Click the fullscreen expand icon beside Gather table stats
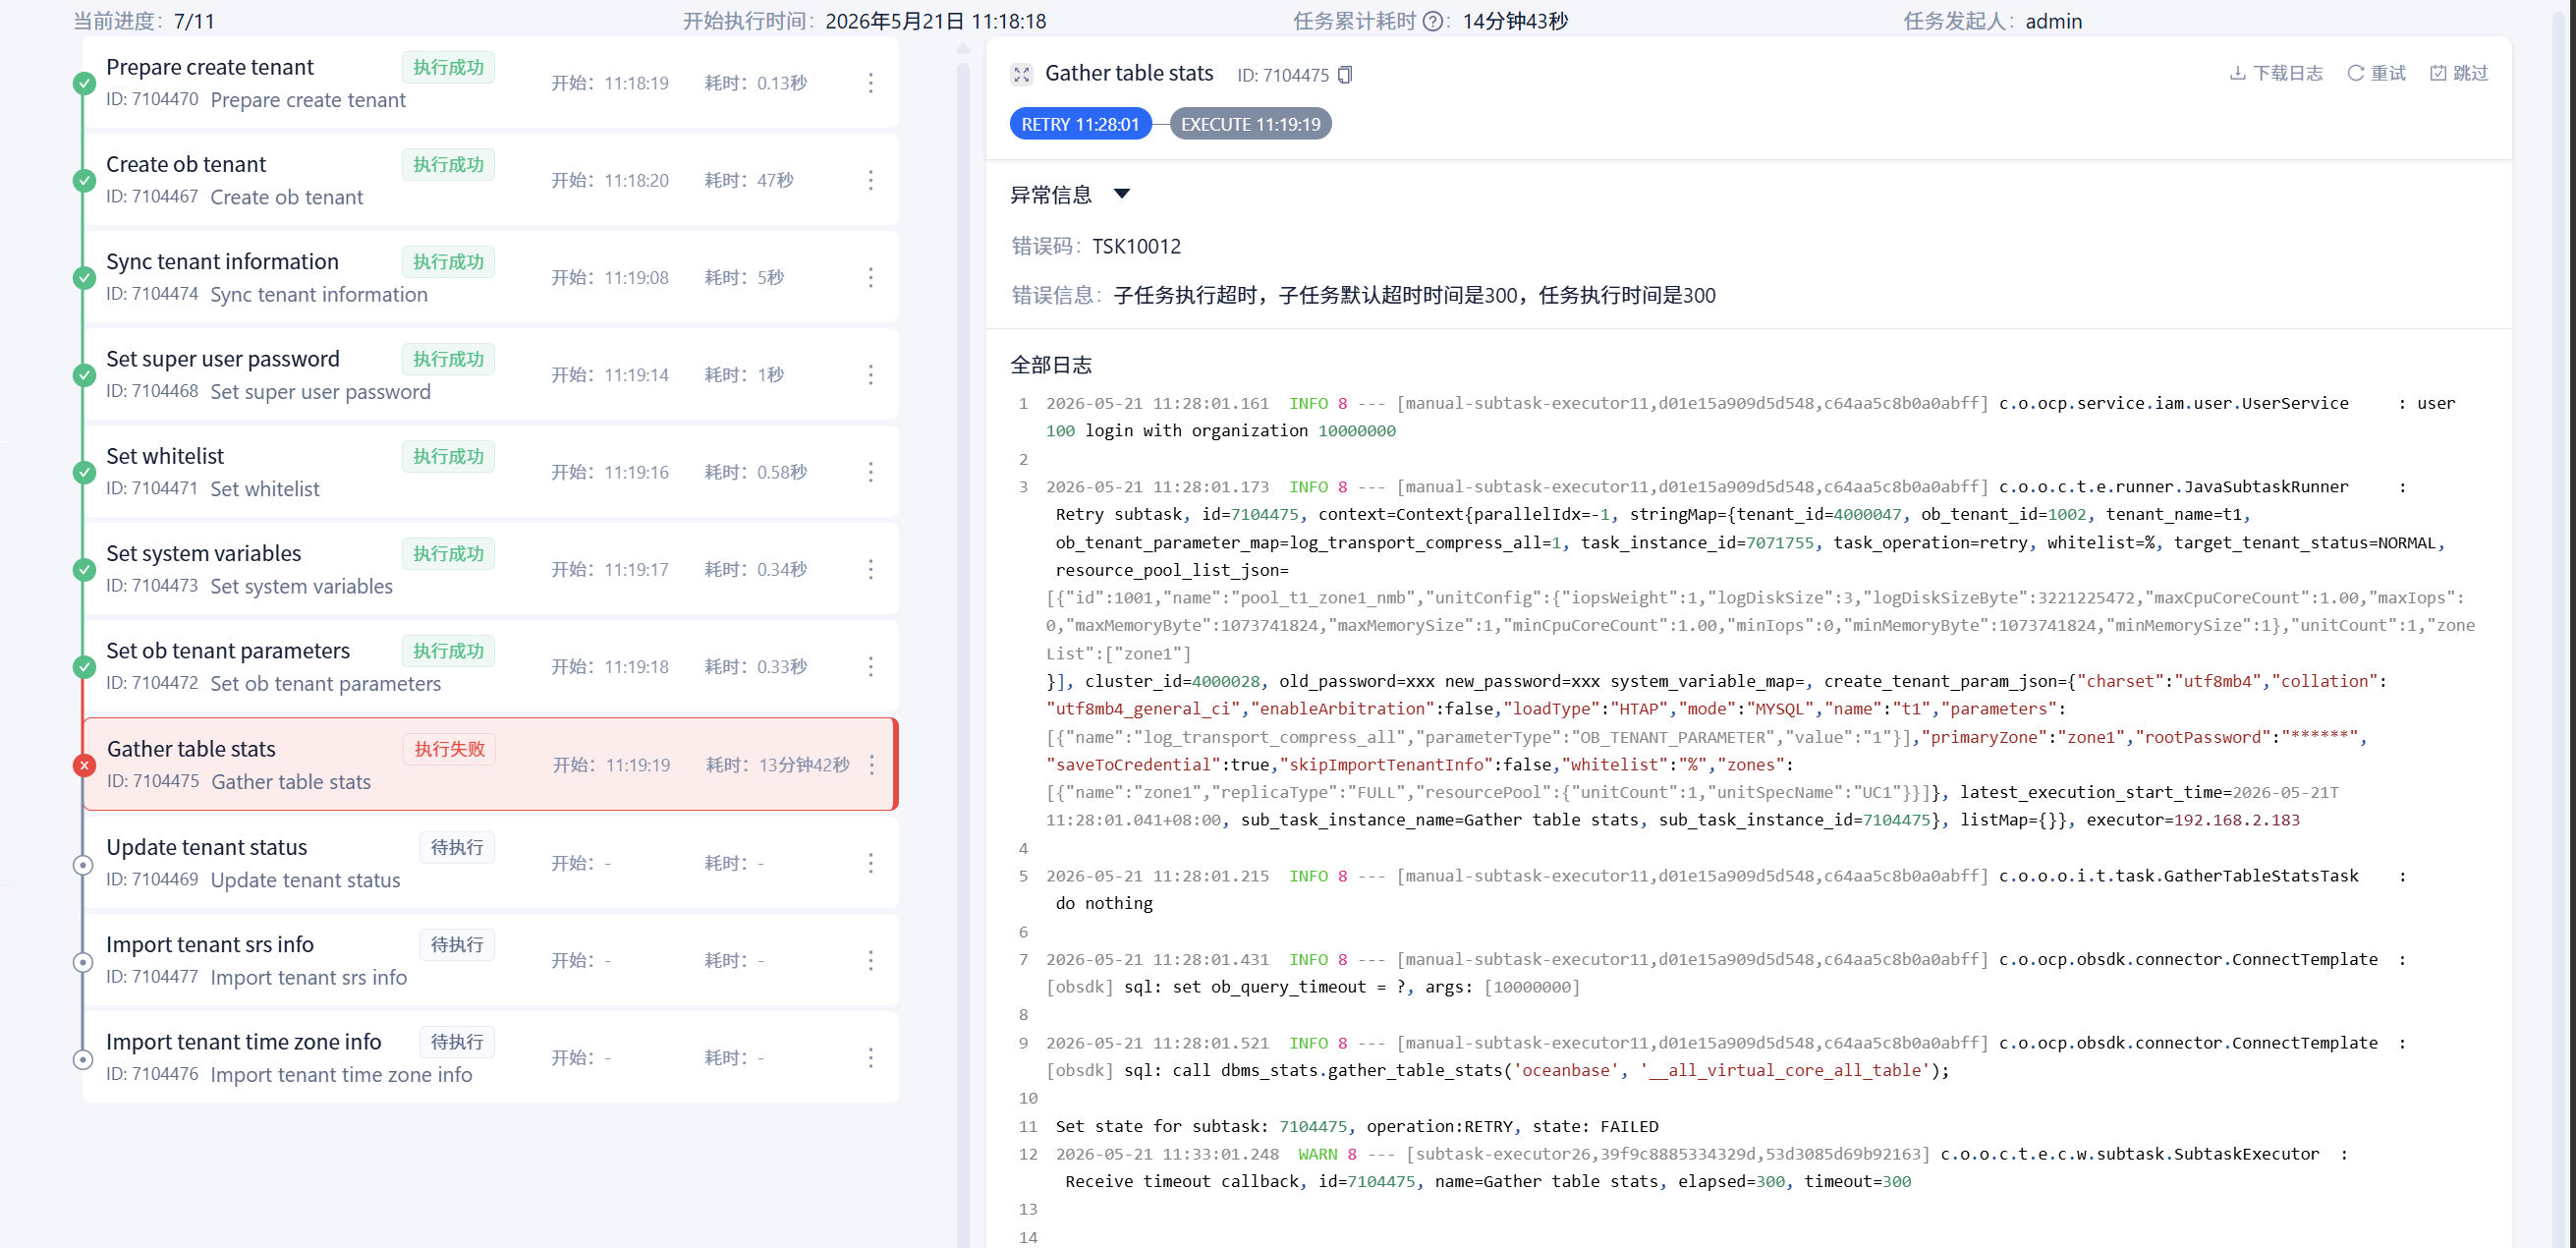 tap(1020, 74)
